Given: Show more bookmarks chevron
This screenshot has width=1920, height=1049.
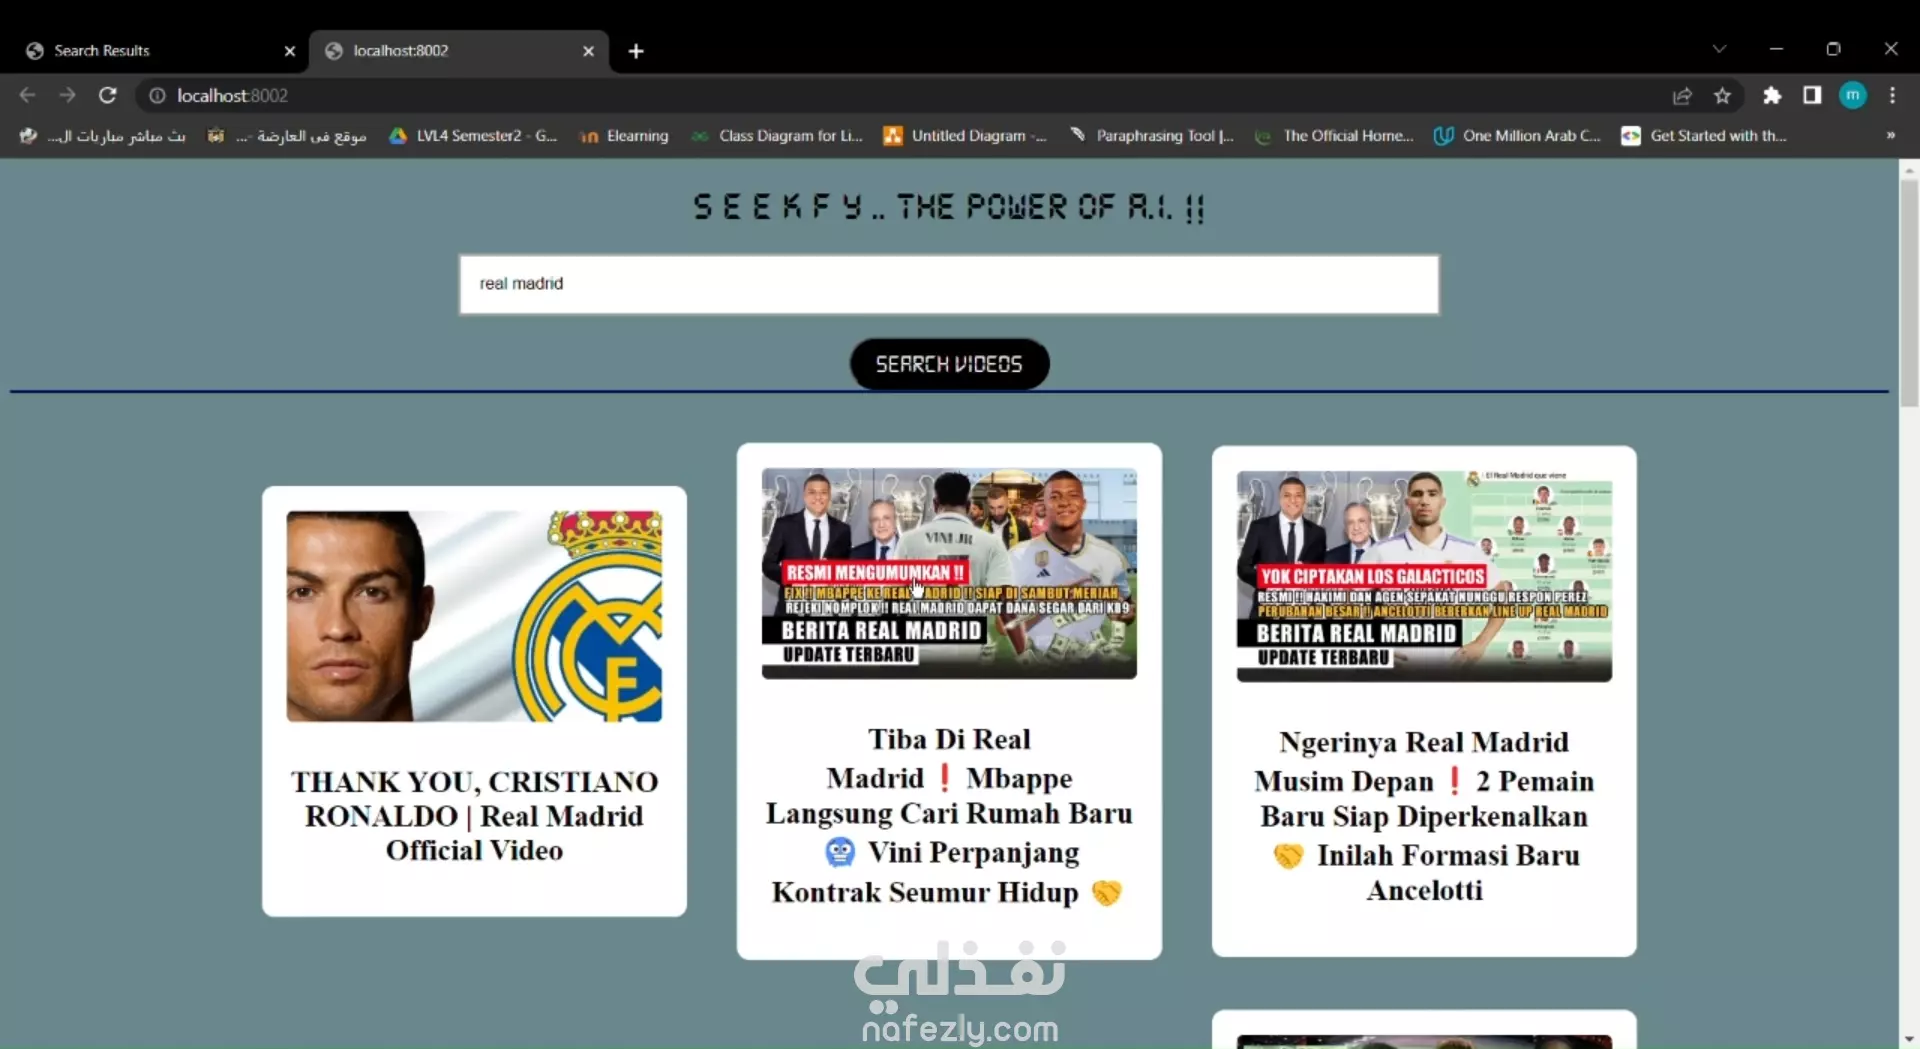Looking at the screenshot, I should coord(1890,135).
